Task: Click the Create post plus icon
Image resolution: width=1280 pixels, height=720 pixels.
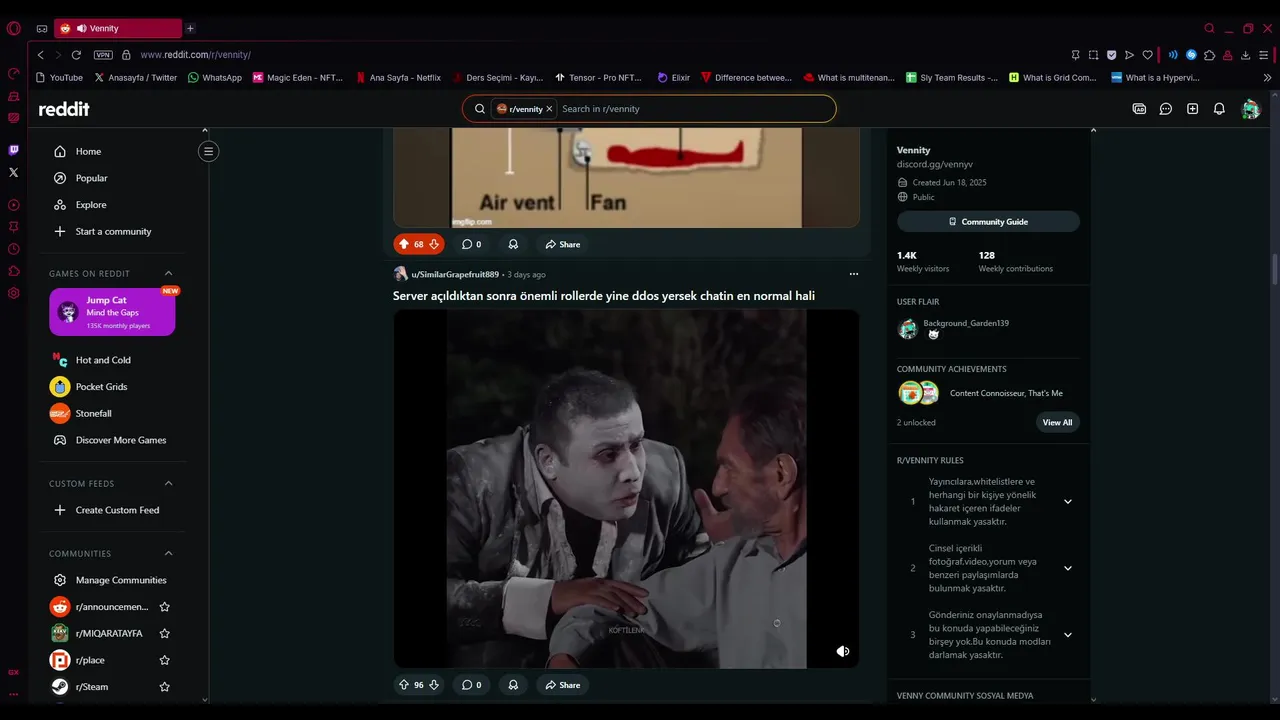Action: click(x=1192, y=109)
